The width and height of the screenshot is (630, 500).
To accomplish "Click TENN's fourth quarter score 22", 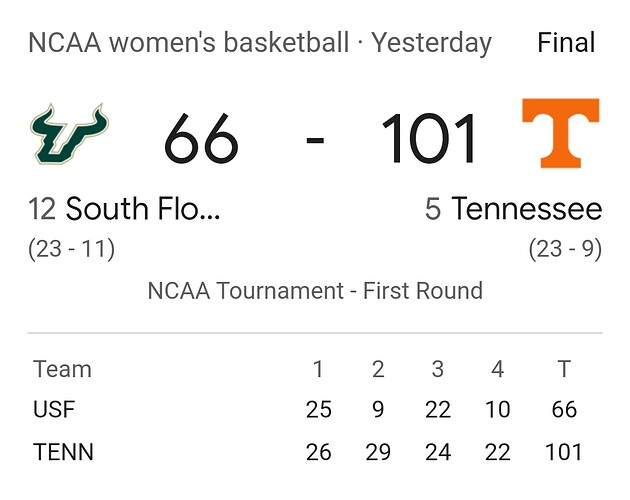I will [498, 452].
